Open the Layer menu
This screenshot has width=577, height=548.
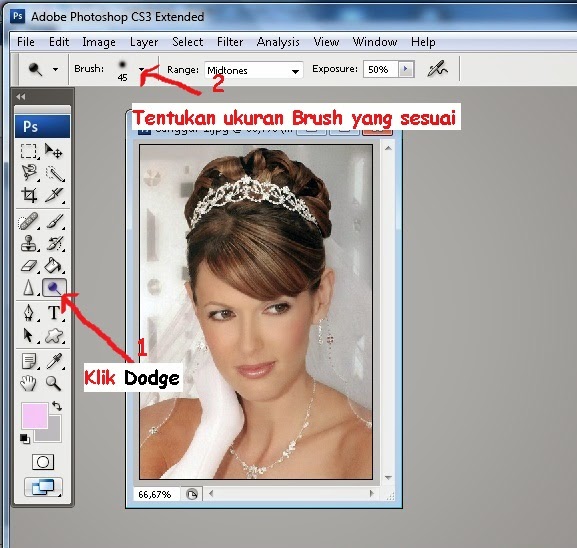point(144,42)
